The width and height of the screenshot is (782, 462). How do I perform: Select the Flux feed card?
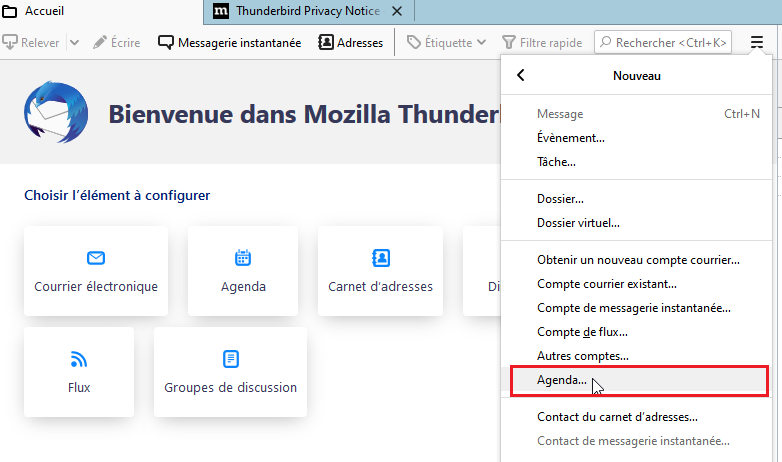pos(79,372)
